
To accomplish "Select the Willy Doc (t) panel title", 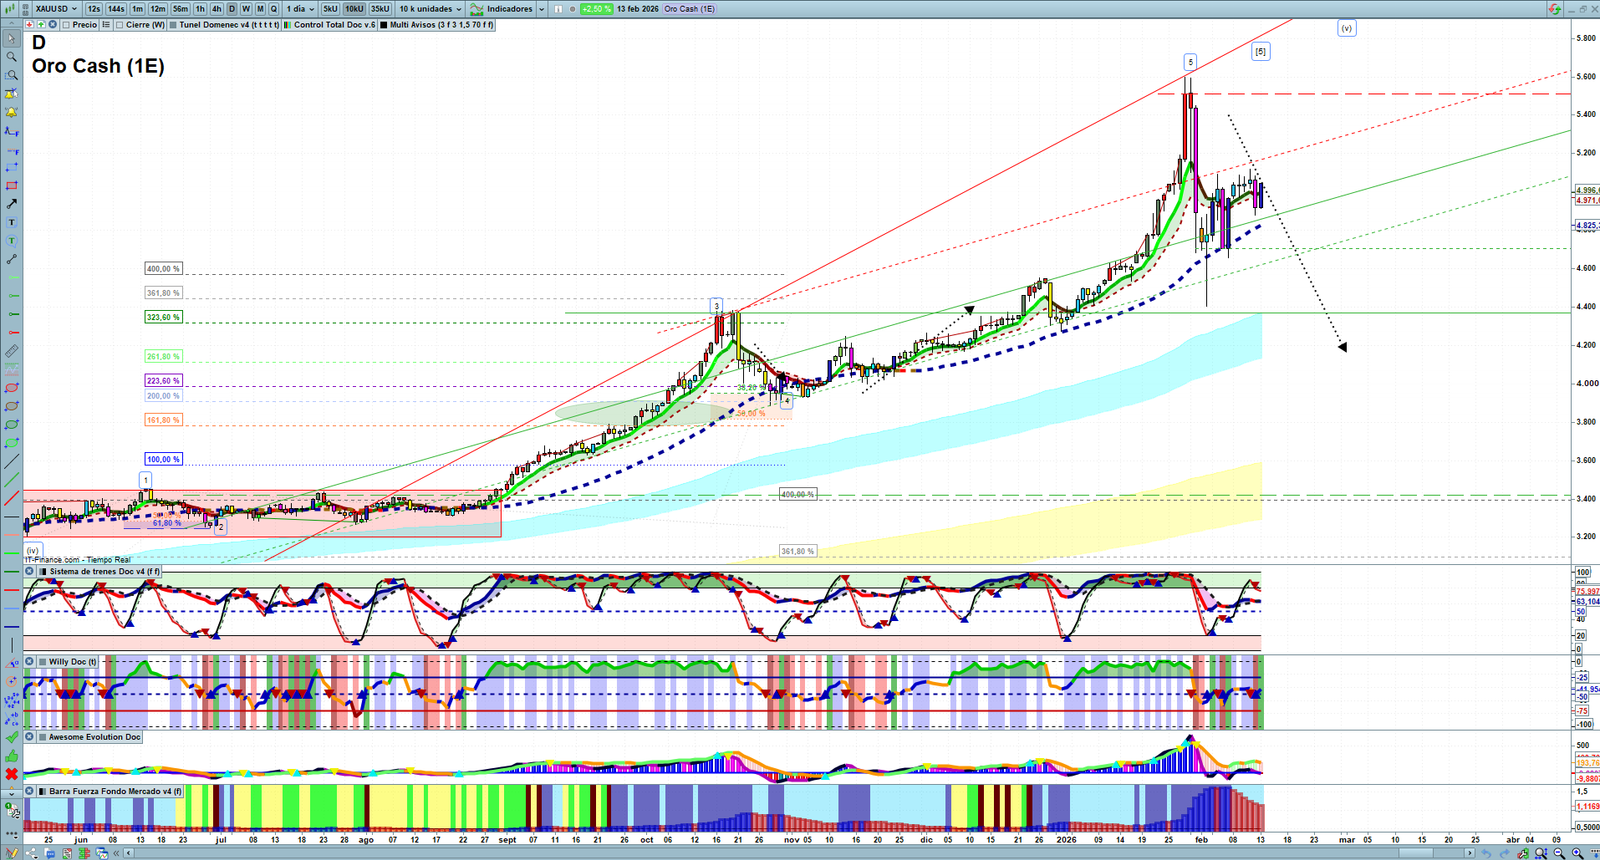I will [x=73, y=662].
